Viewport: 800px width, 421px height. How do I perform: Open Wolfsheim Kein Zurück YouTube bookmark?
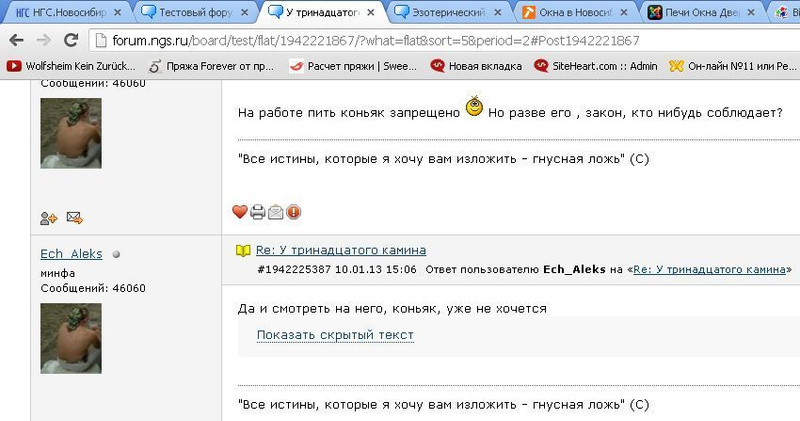pos(71,66)
